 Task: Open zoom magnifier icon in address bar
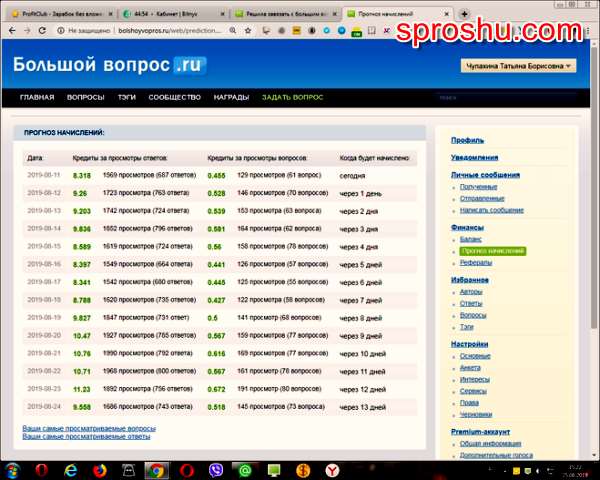pyautogui.click(x=233, y=30)
